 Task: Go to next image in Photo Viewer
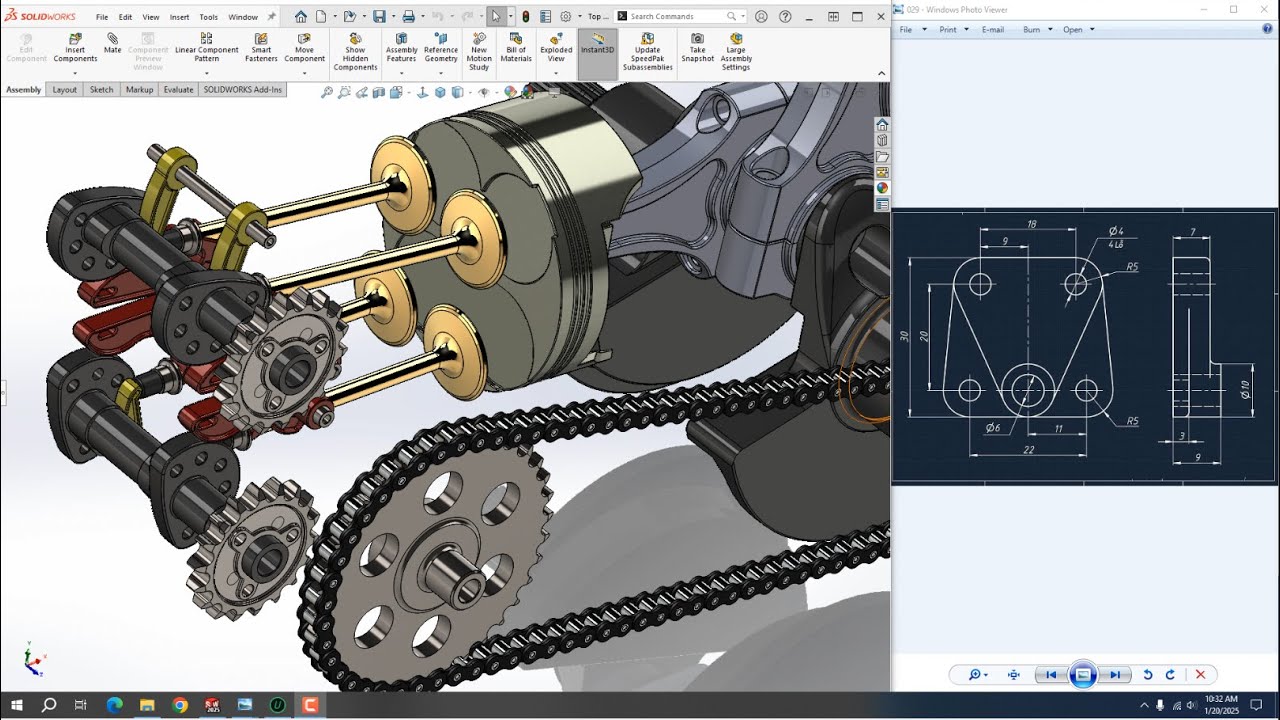pyautogui.click(x=1115, y=675)
